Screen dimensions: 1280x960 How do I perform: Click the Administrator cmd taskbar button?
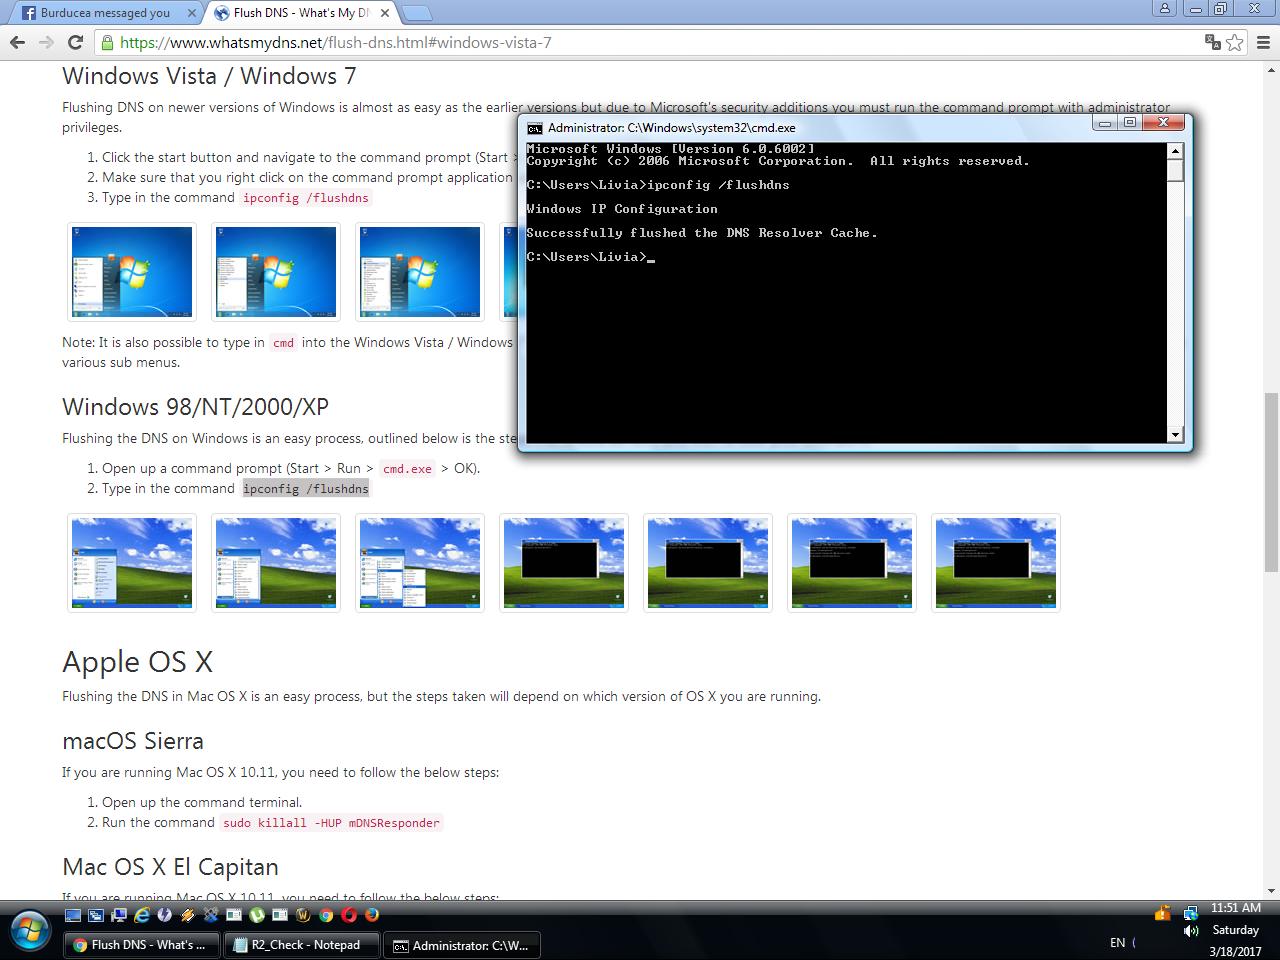click(460, 945)
